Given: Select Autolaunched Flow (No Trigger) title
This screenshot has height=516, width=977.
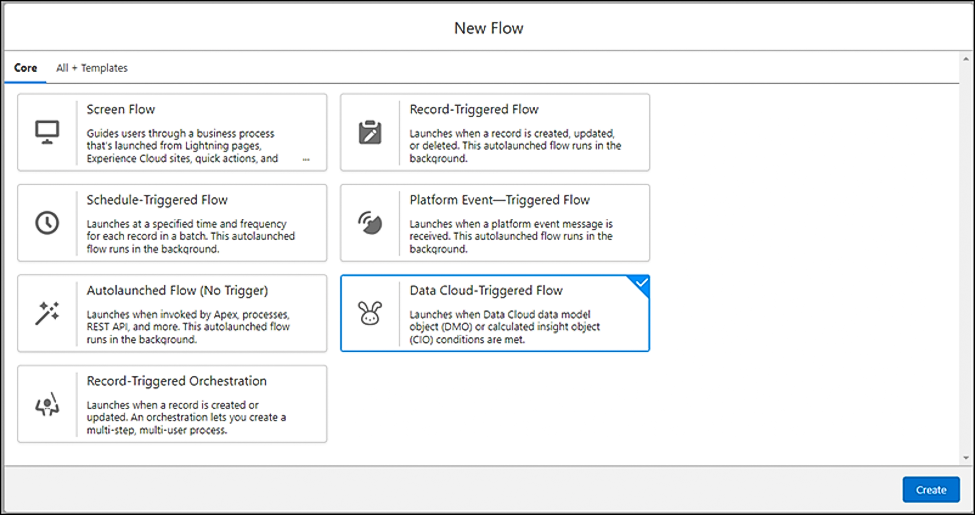Looking at the screenshot, I should click(x=177, y=290).
